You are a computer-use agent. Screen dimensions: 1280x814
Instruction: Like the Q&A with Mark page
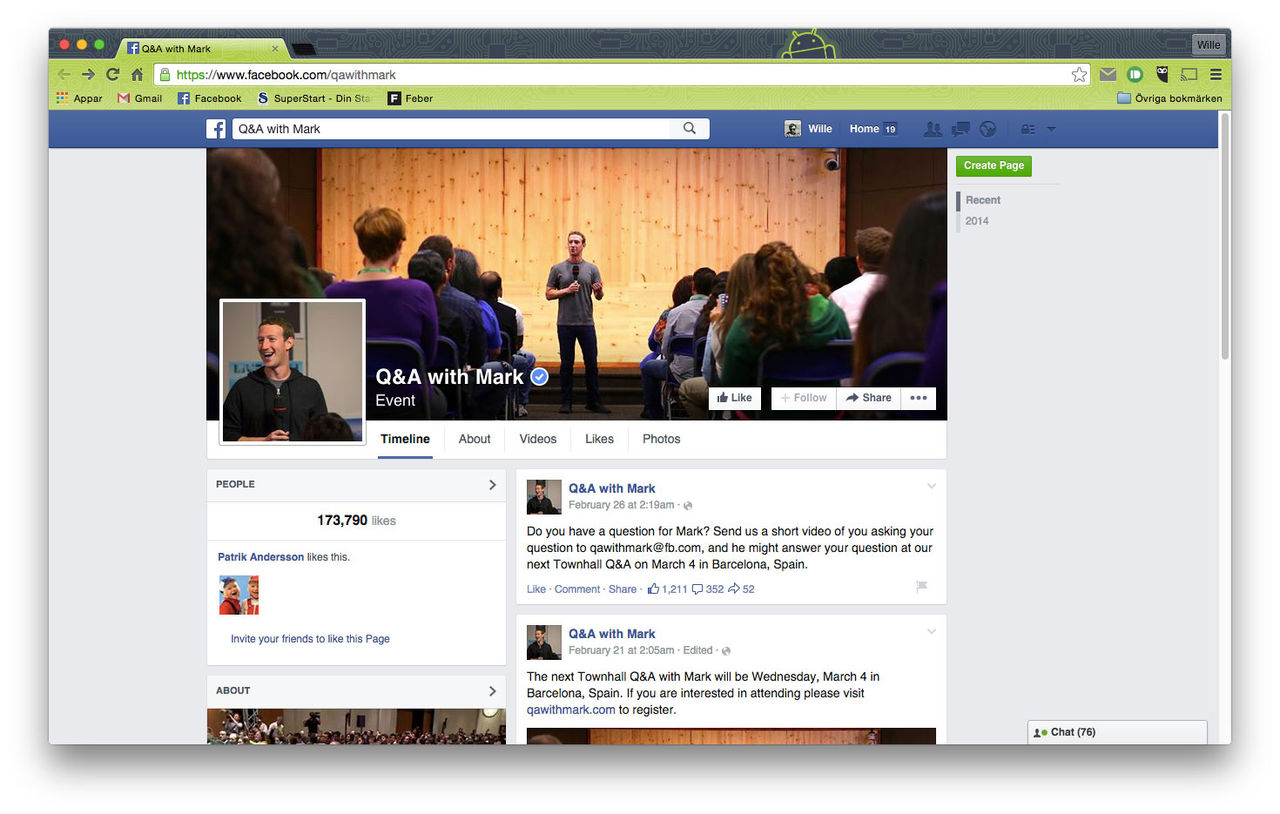point(735,398)
